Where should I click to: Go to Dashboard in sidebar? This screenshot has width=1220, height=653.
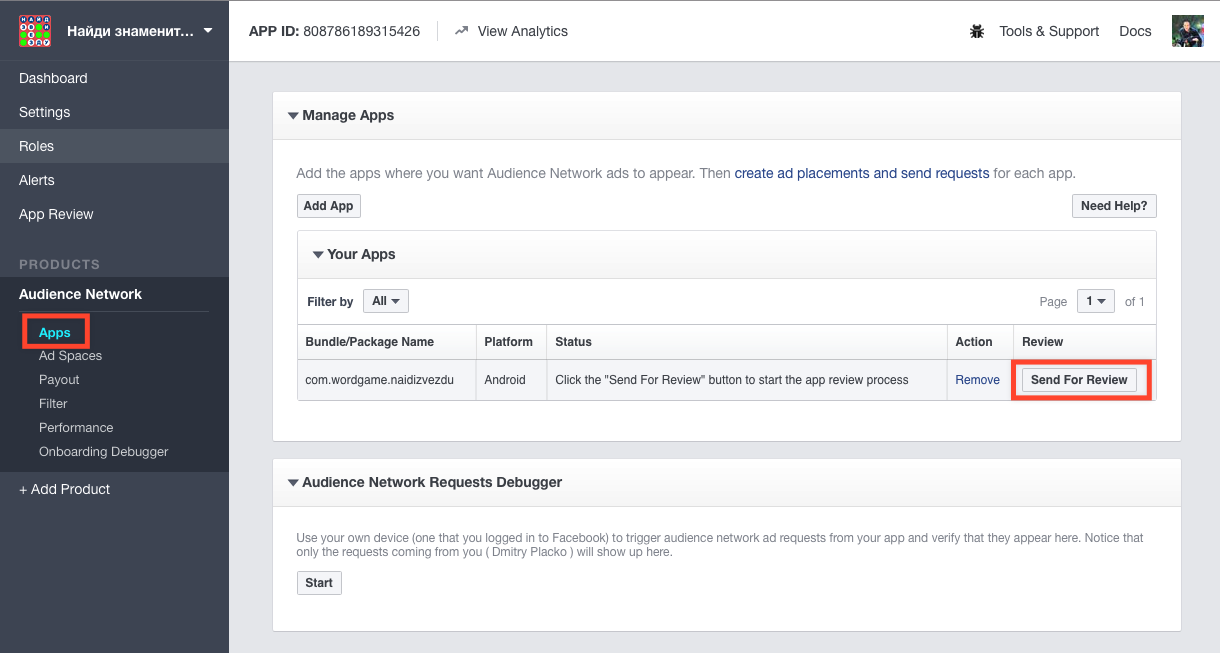click(114, 78)
